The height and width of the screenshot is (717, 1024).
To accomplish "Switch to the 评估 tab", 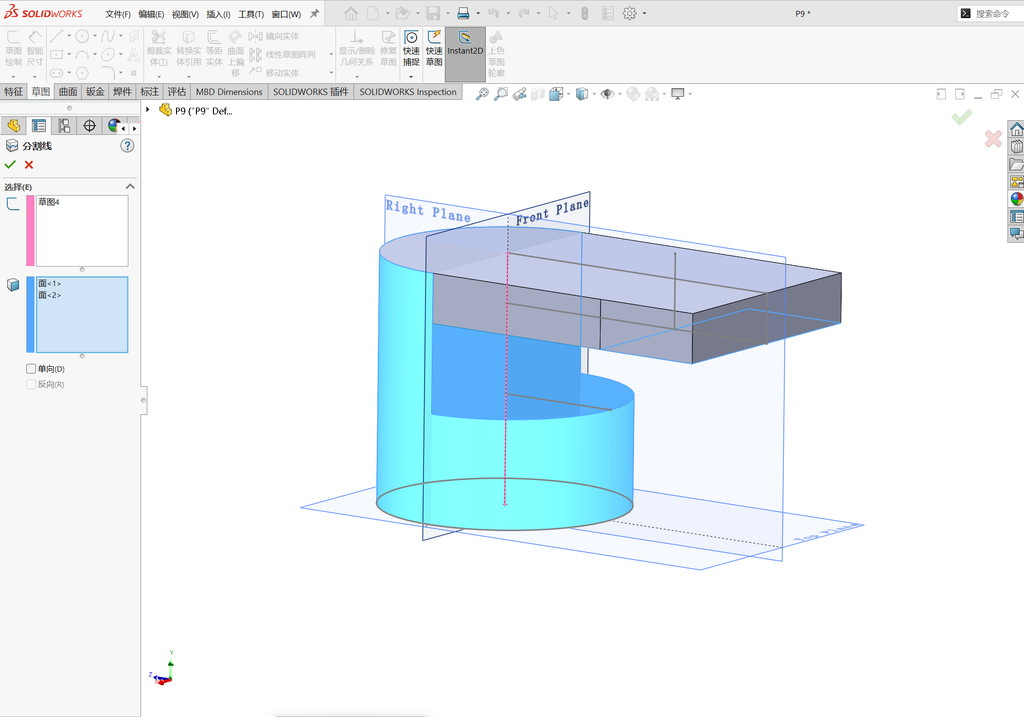I will click(176, 91).
